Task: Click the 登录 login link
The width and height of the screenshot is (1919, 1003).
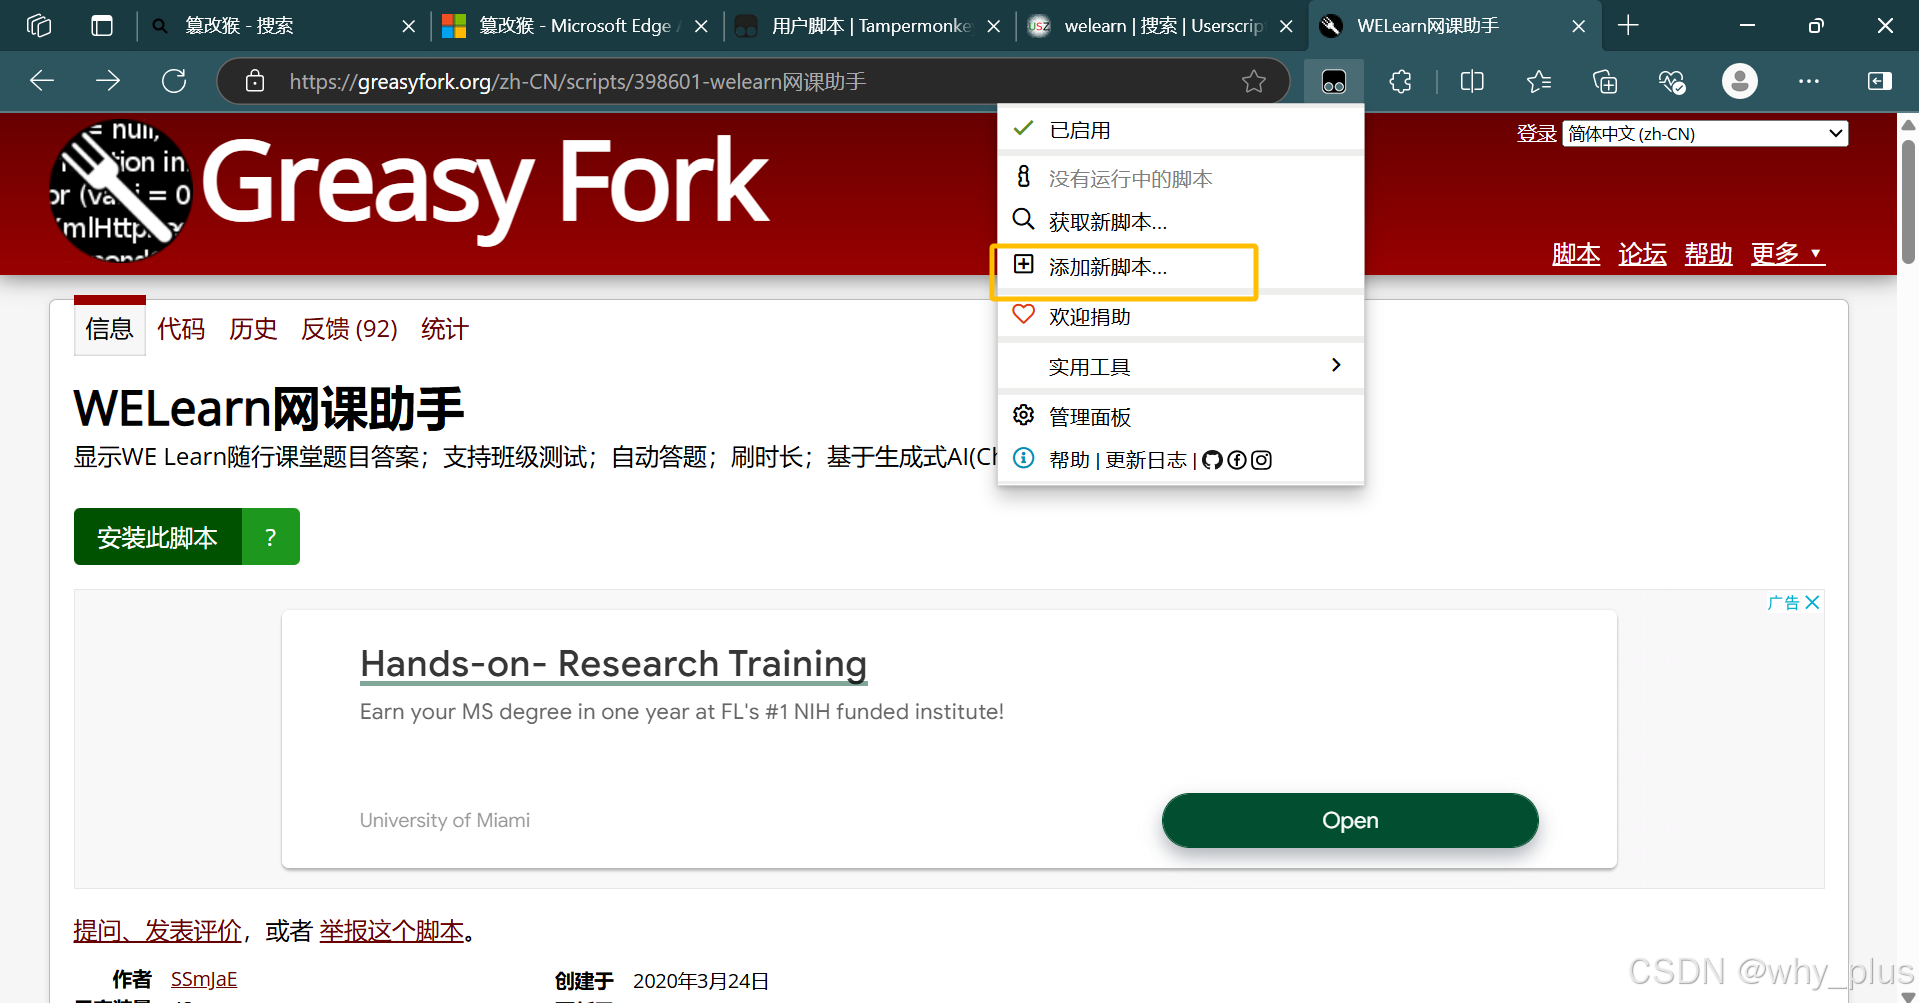Action: point(1536,133)
